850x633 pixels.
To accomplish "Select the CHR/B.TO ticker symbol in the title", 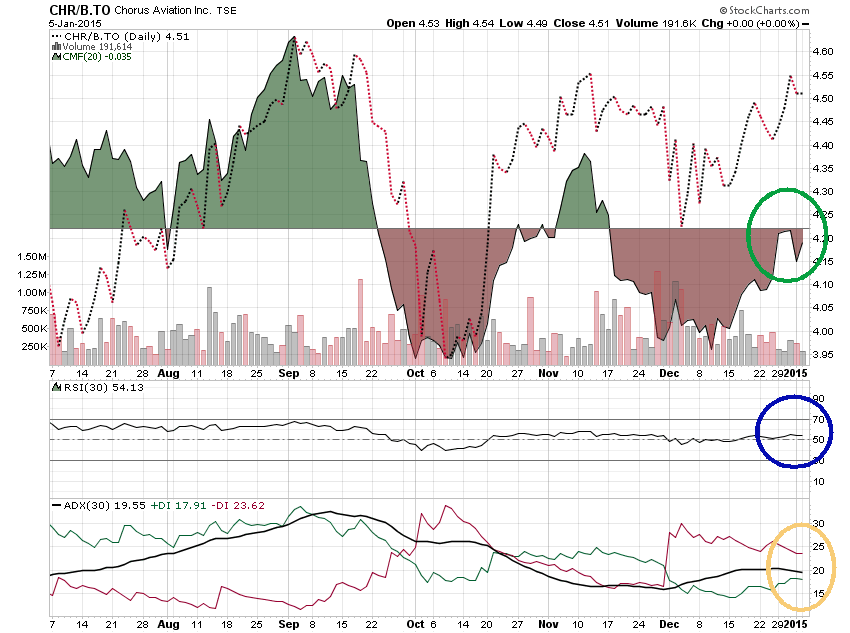I will coord(80,10).
